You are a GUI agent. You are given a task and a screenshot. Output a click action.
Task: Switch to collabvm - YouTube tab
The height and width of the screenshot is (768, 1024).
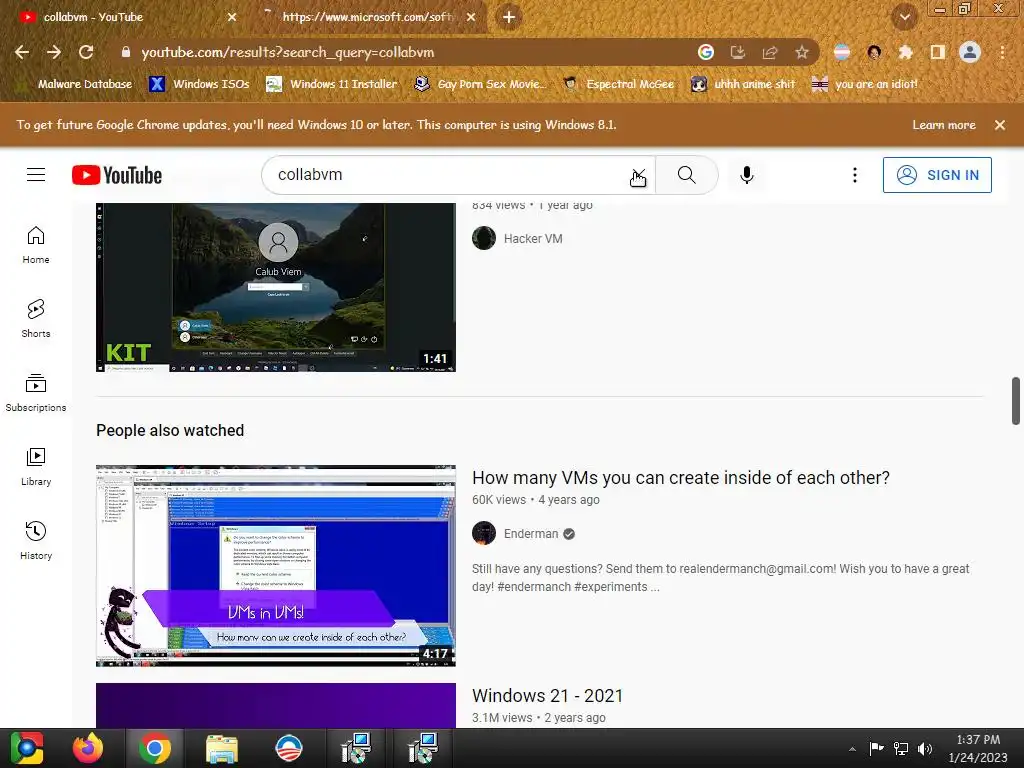click(124, 17)
